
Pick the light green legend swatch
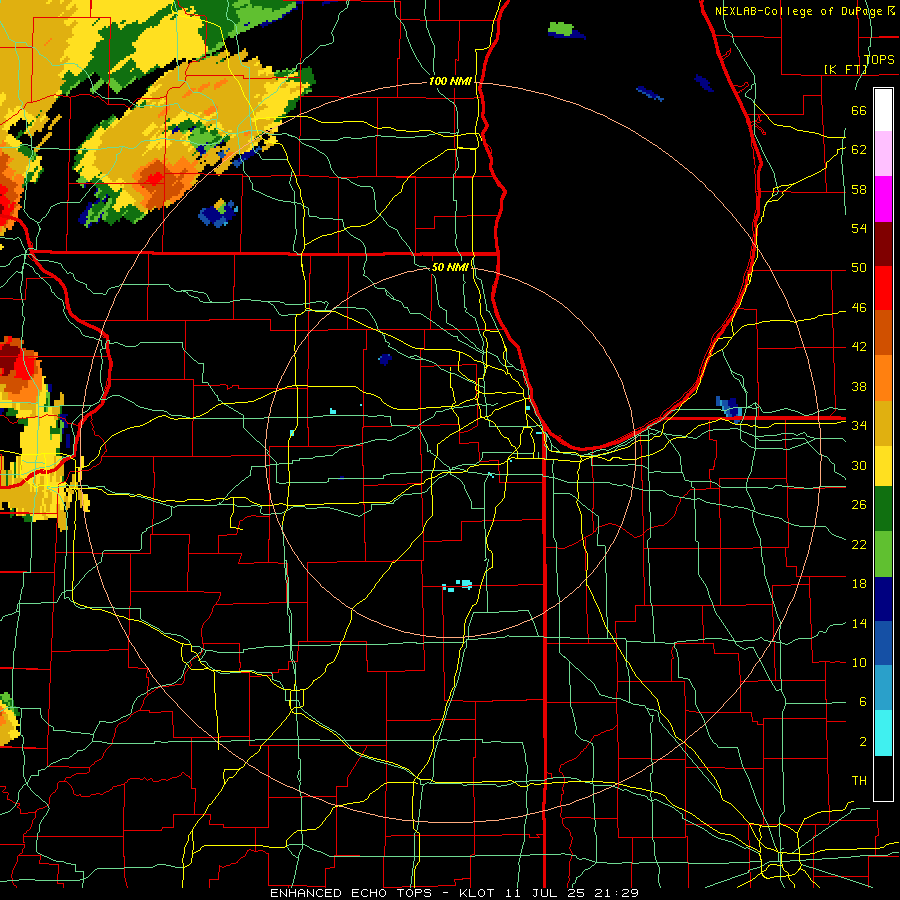[x=883, y=554]
